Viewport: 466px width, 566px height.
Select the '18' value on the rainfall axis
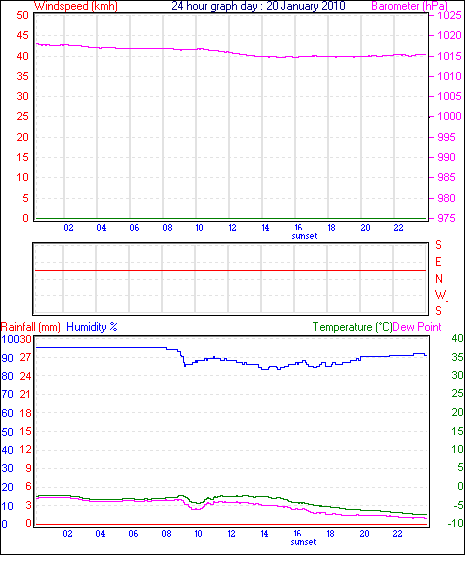25,413
